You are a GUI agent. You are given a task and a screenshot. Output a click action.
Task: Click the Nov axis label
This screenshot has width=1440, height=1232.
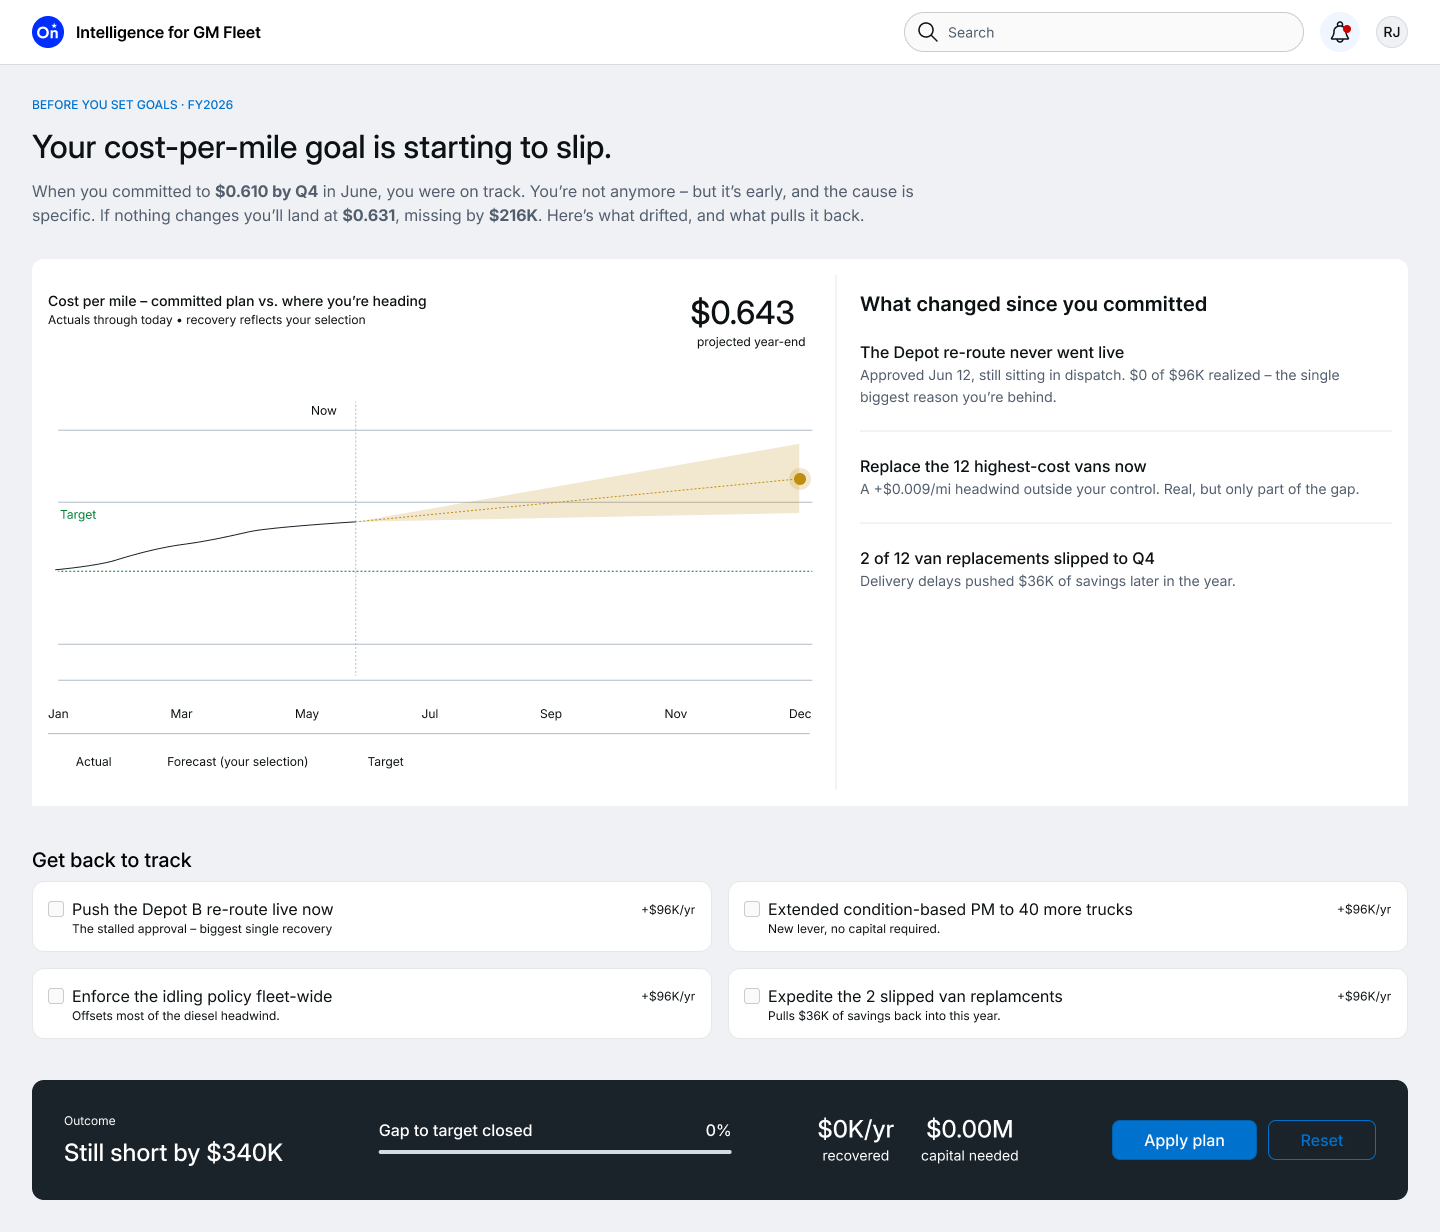click(676, 714)
